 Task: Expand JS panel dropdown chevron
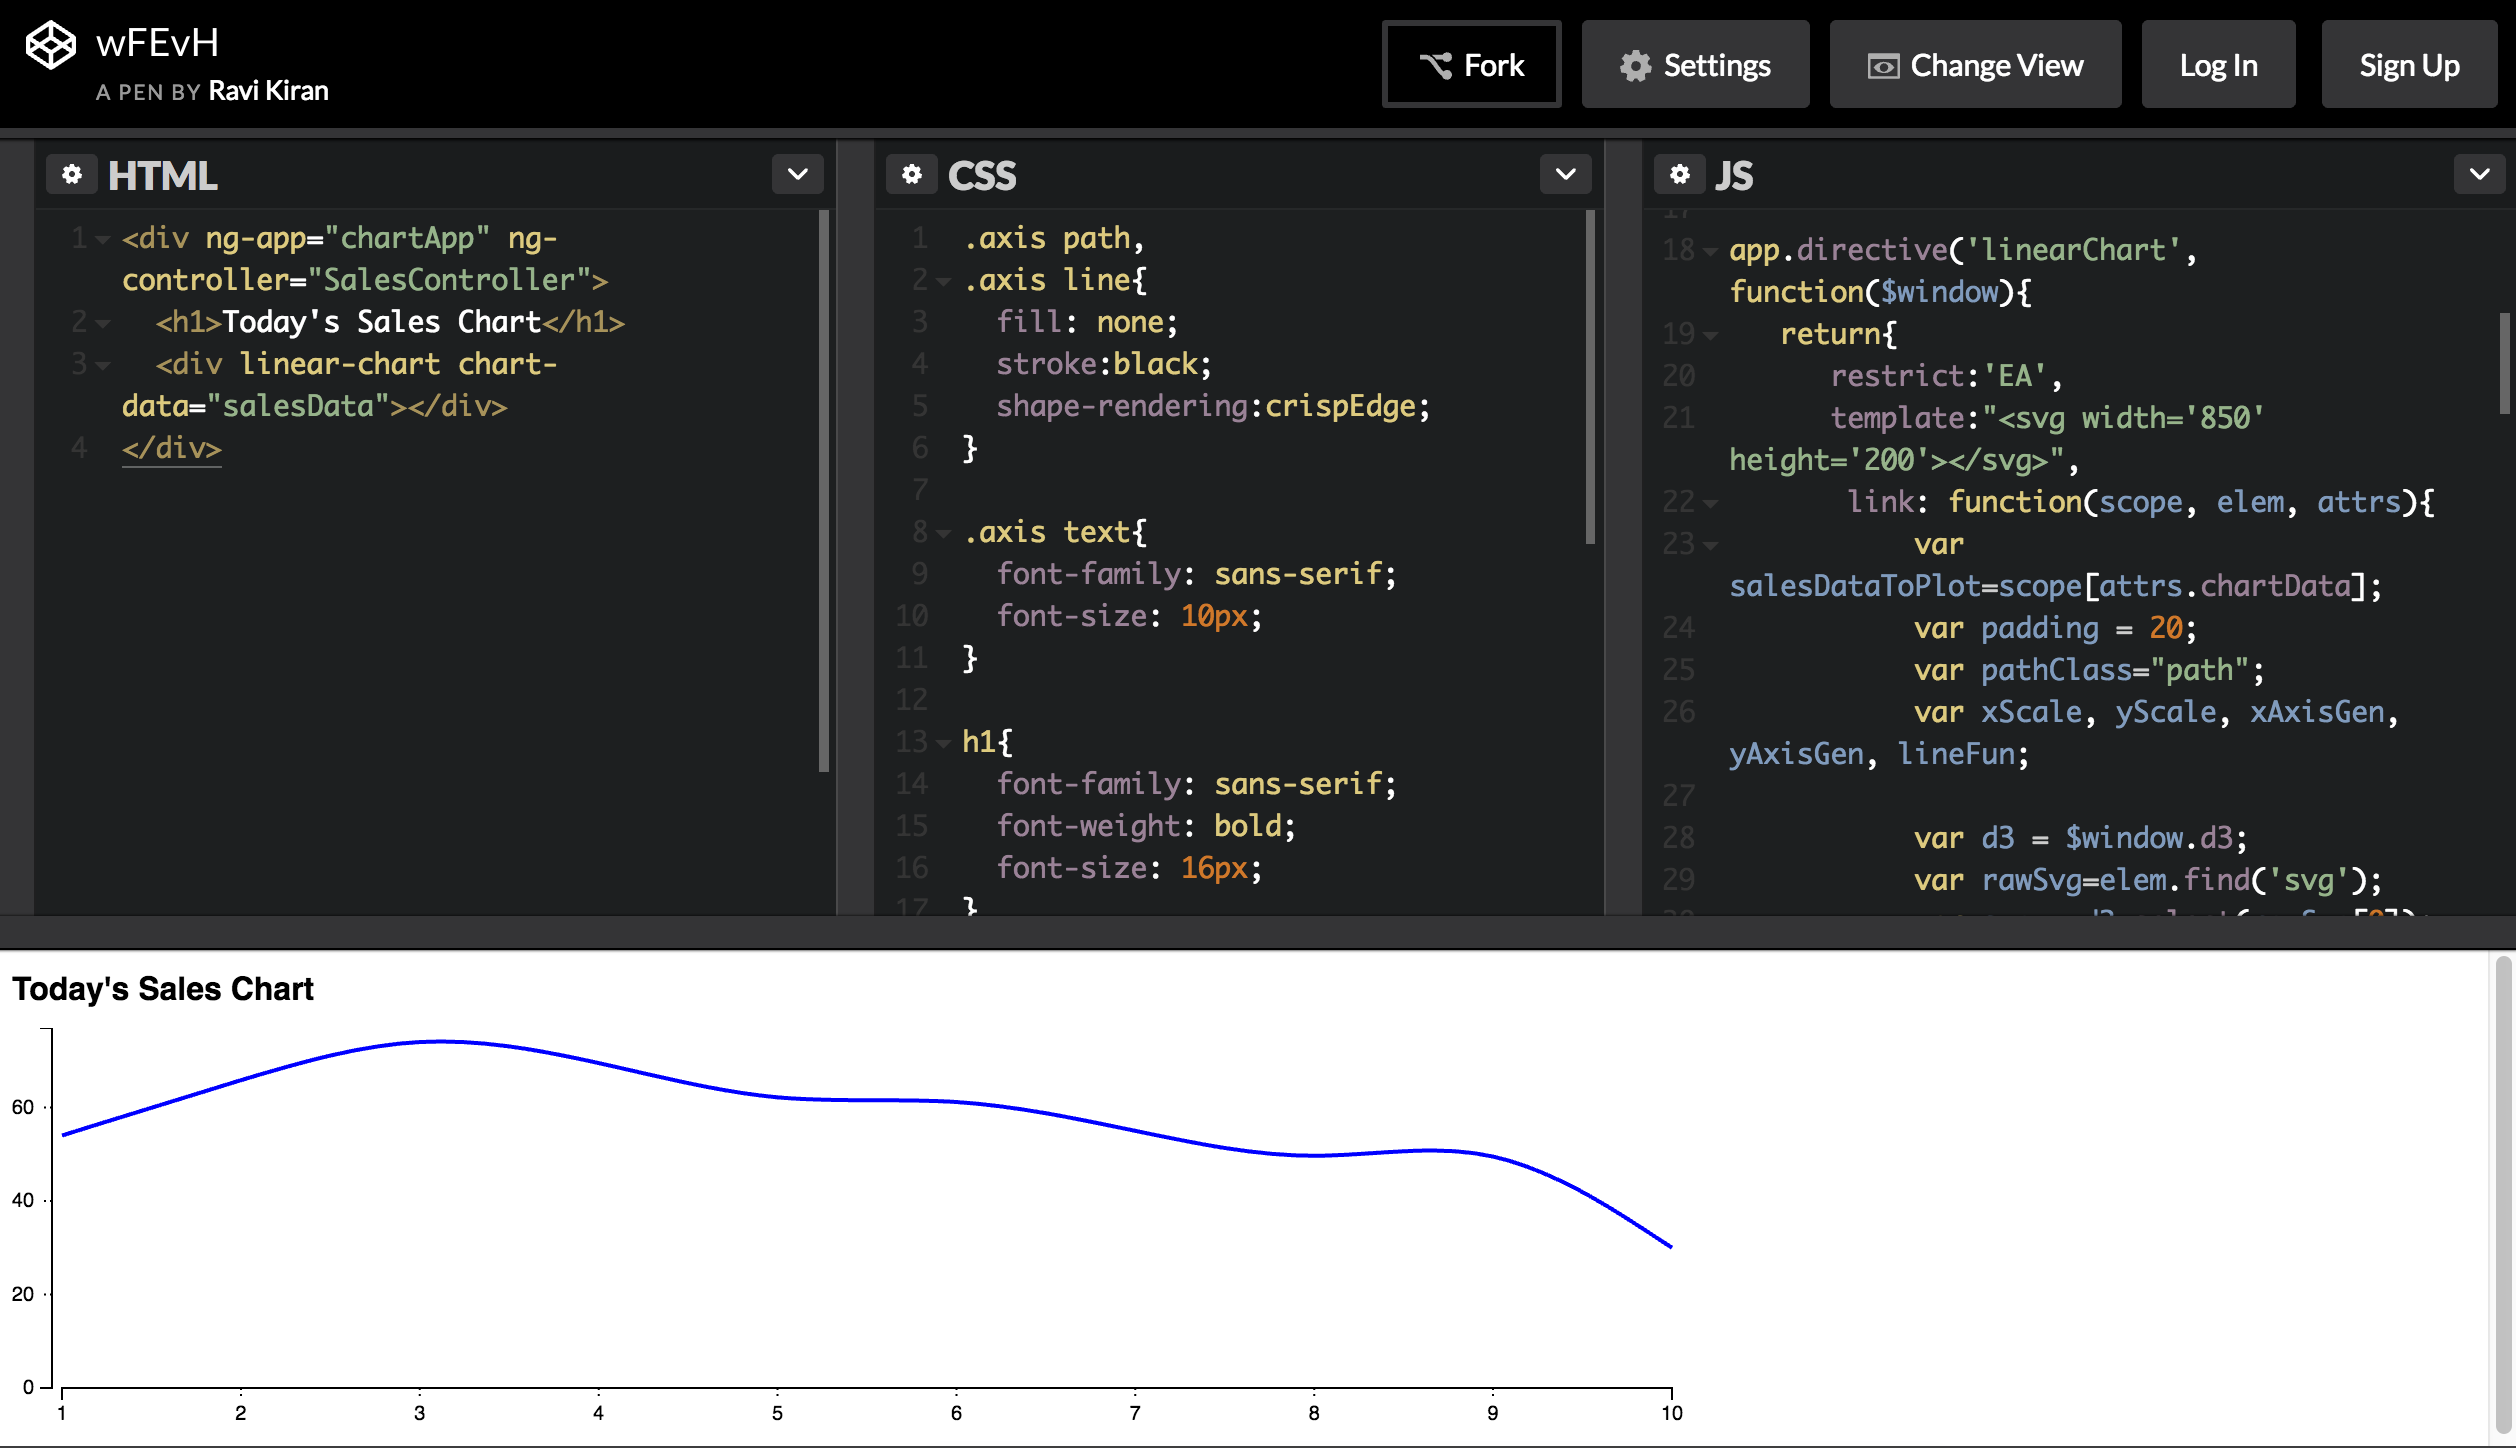point(2479,175)
